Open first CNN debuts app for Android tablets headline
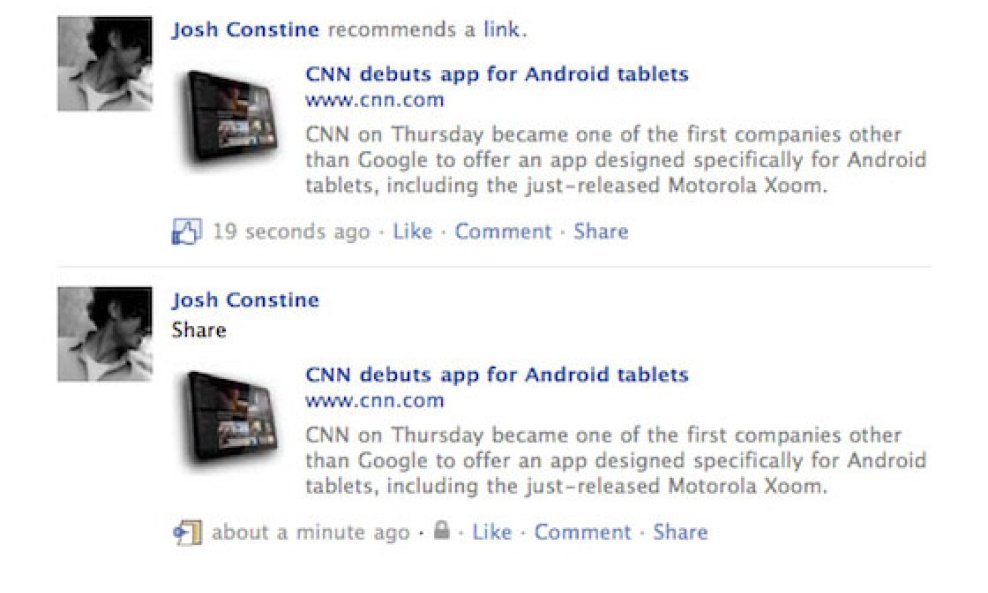 point(497,74)
